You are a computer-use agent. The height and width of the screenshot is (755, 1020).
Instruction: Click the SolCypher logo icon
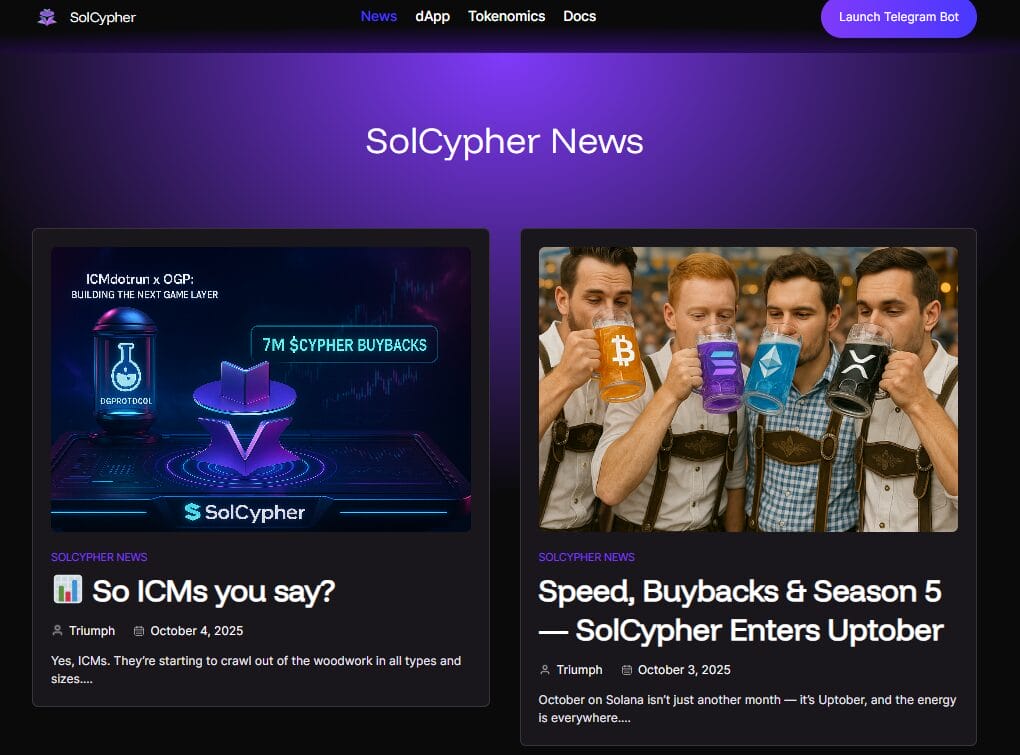[x=47, y=17]
